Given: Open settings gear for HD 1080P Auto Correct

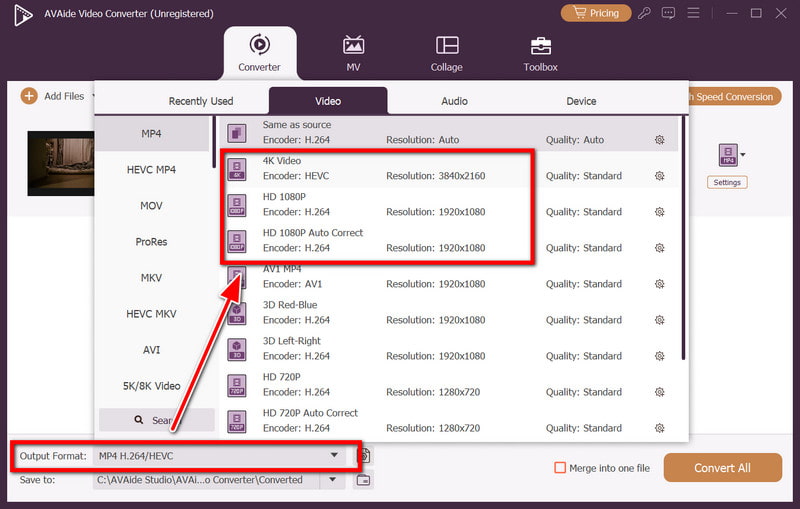Looking at the screenshot, I should pyautogui.click(x=660, y=248).
